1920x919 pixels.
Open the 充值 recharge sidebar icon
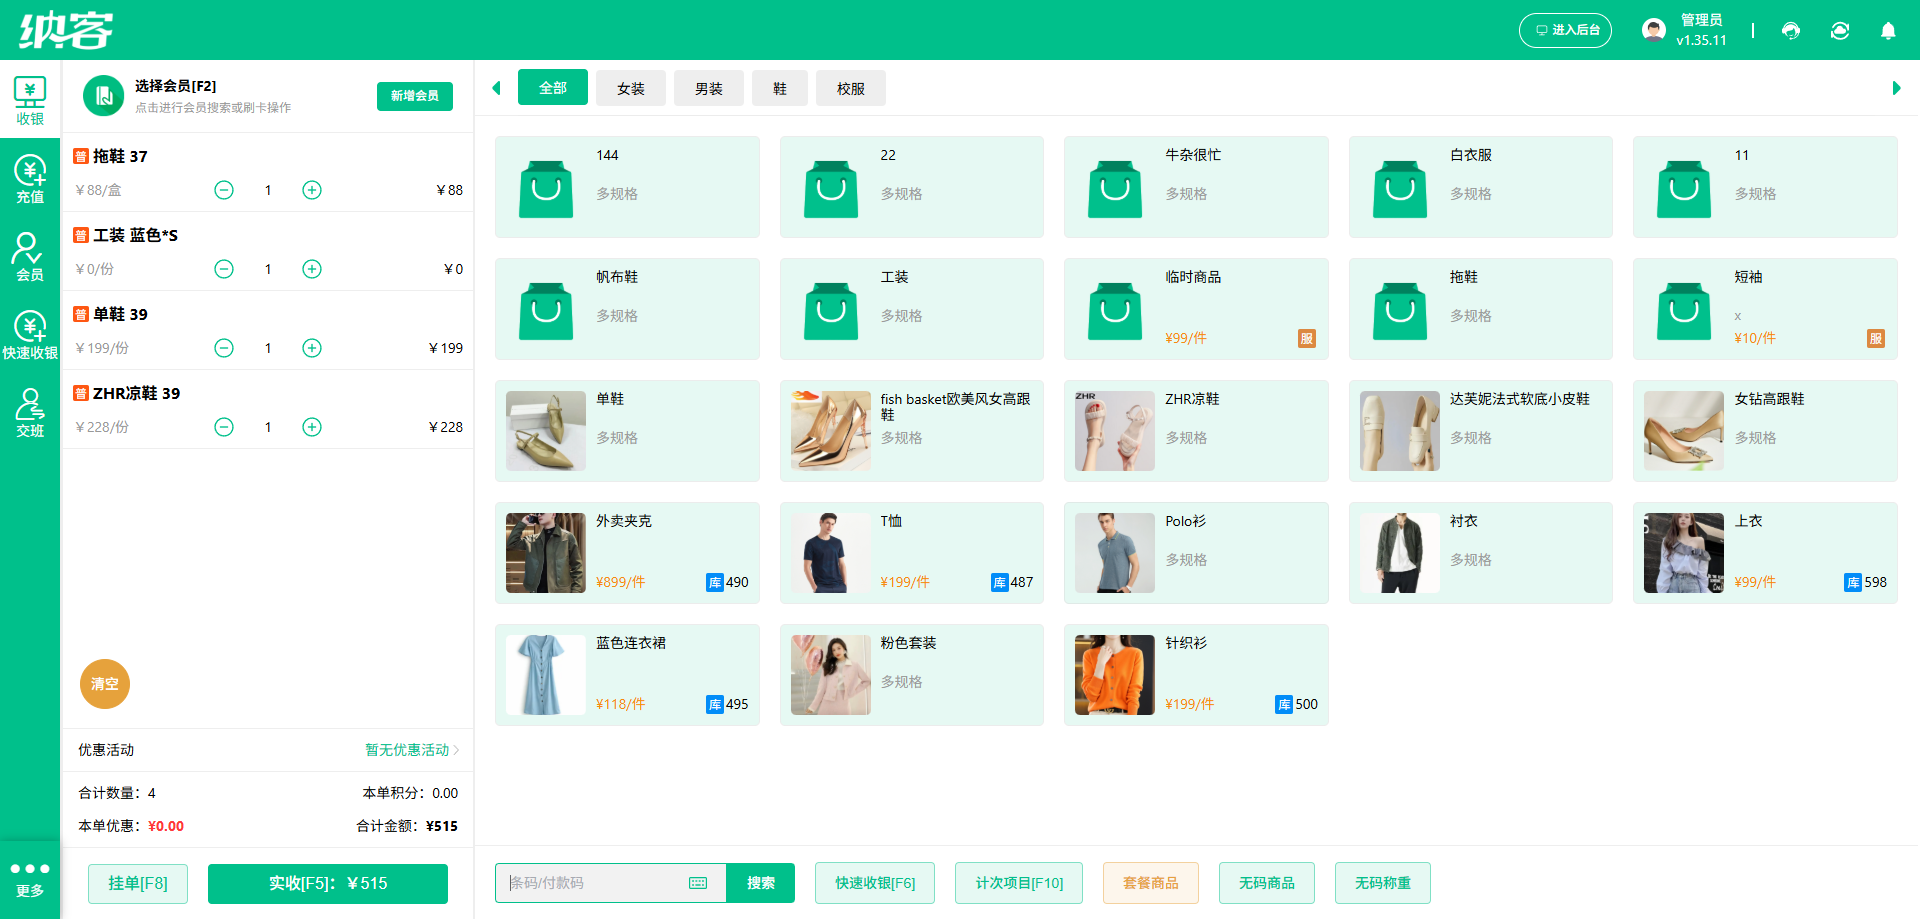30,179
